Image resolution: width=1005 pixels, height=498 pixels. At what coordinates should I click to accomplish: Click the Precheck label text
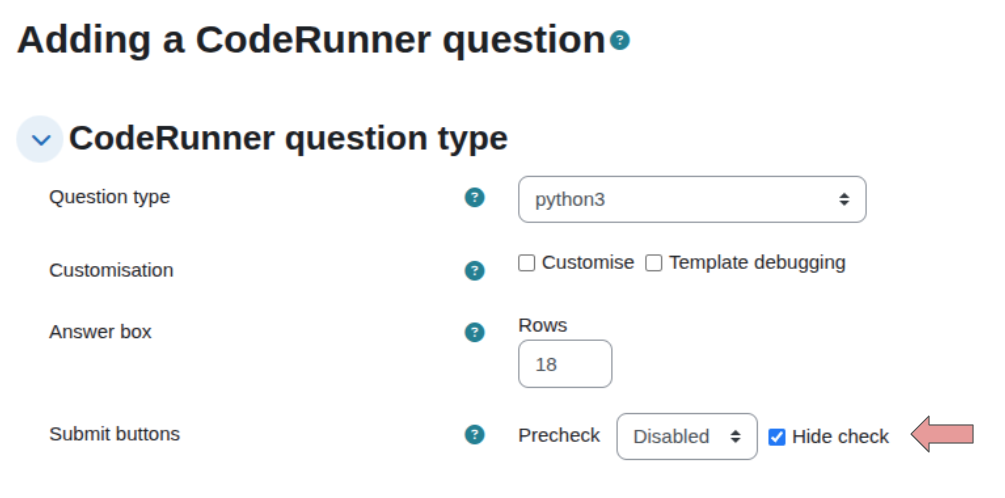coord(559,436)
